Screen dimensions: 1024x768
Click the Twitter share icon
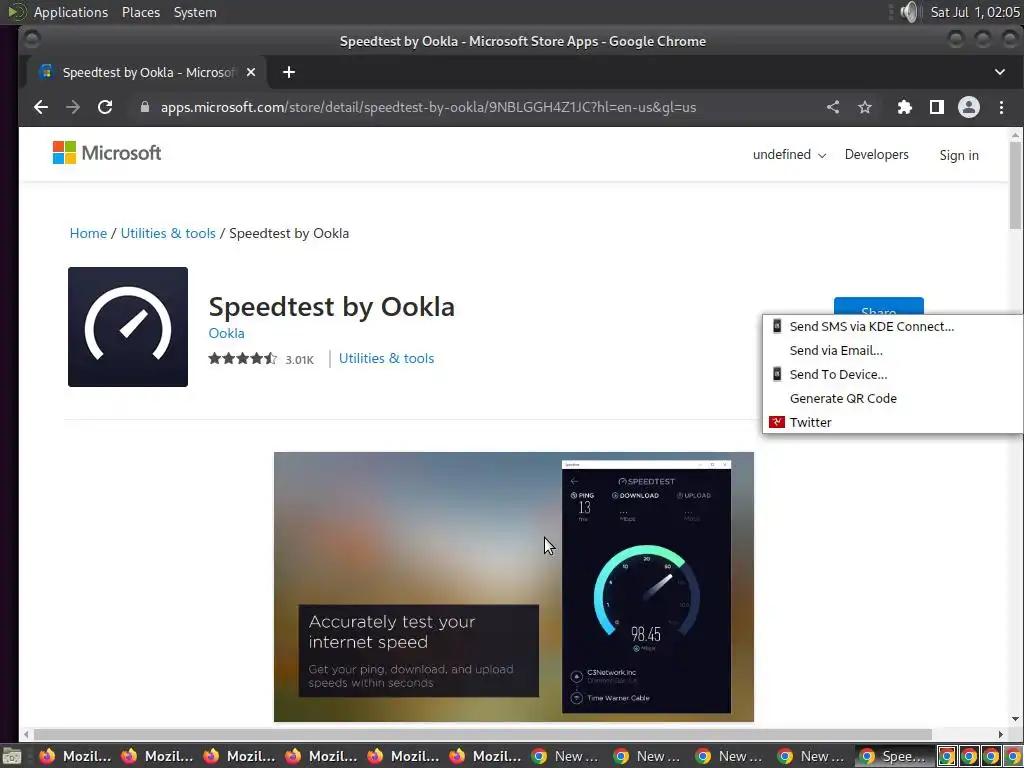pyautogui.click(x=776, y=422)
